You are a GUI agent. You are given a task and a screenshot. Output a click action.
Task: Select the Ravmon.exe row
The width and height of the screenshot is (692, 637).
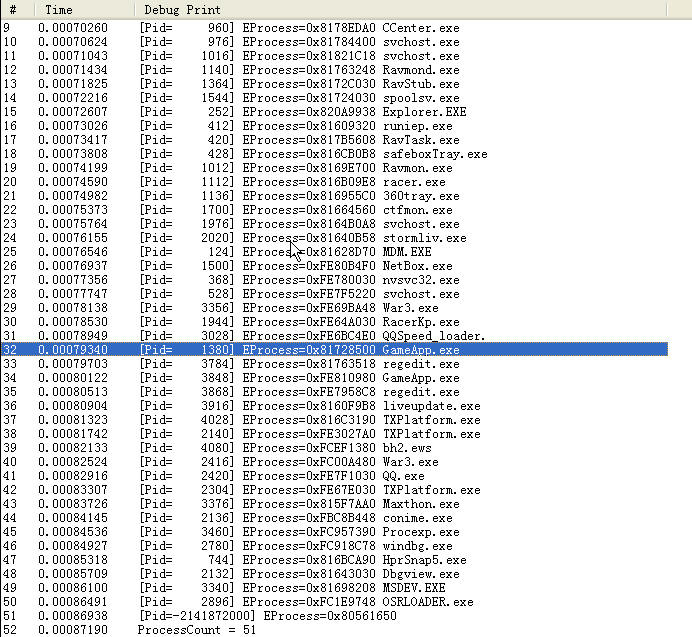pos(335,168)
